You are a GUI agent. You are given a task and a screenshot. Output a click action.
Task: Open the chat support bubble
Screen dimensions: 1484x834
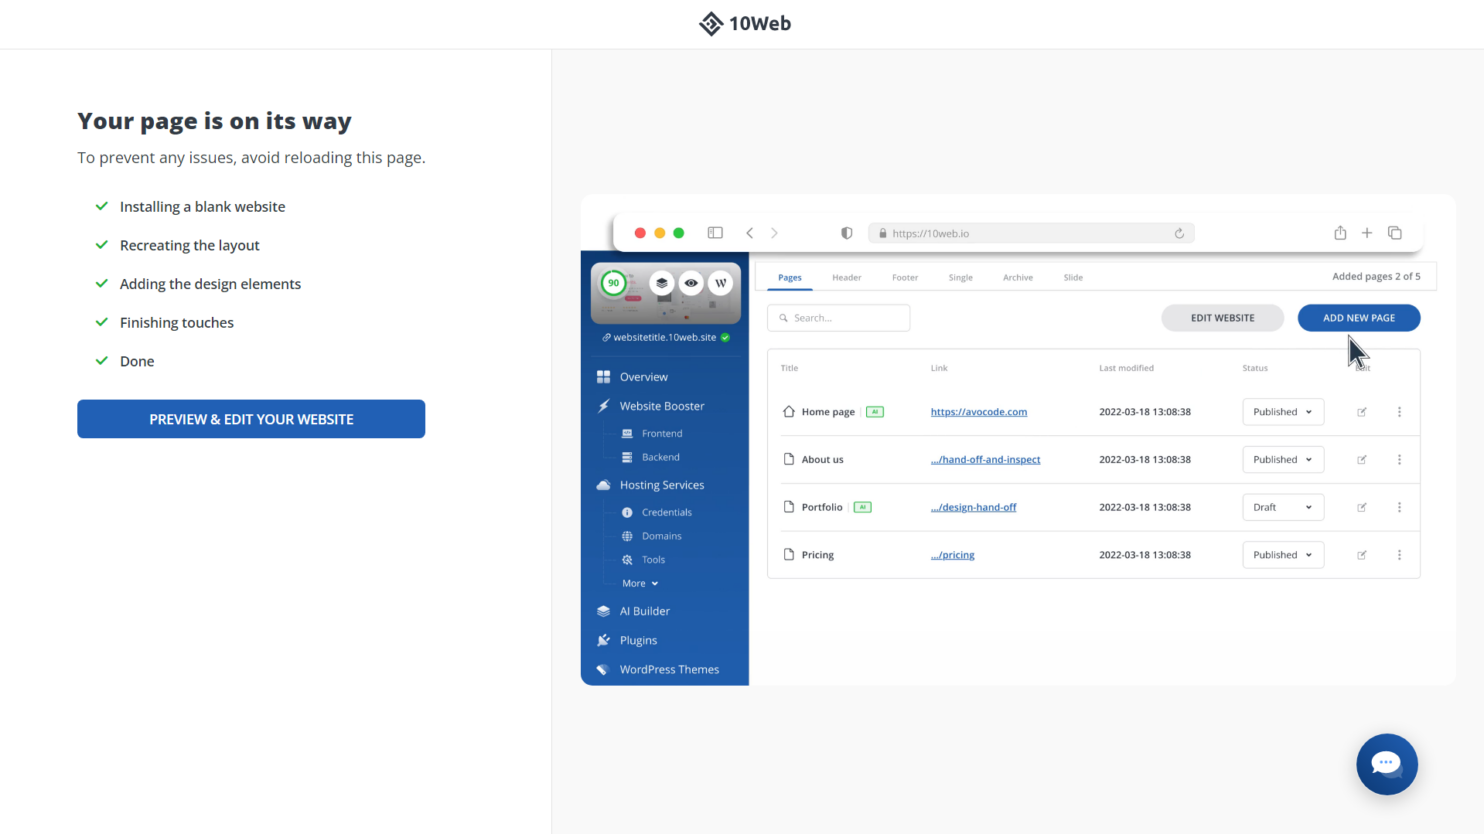pyautogui.click(x=1386, y=764)
